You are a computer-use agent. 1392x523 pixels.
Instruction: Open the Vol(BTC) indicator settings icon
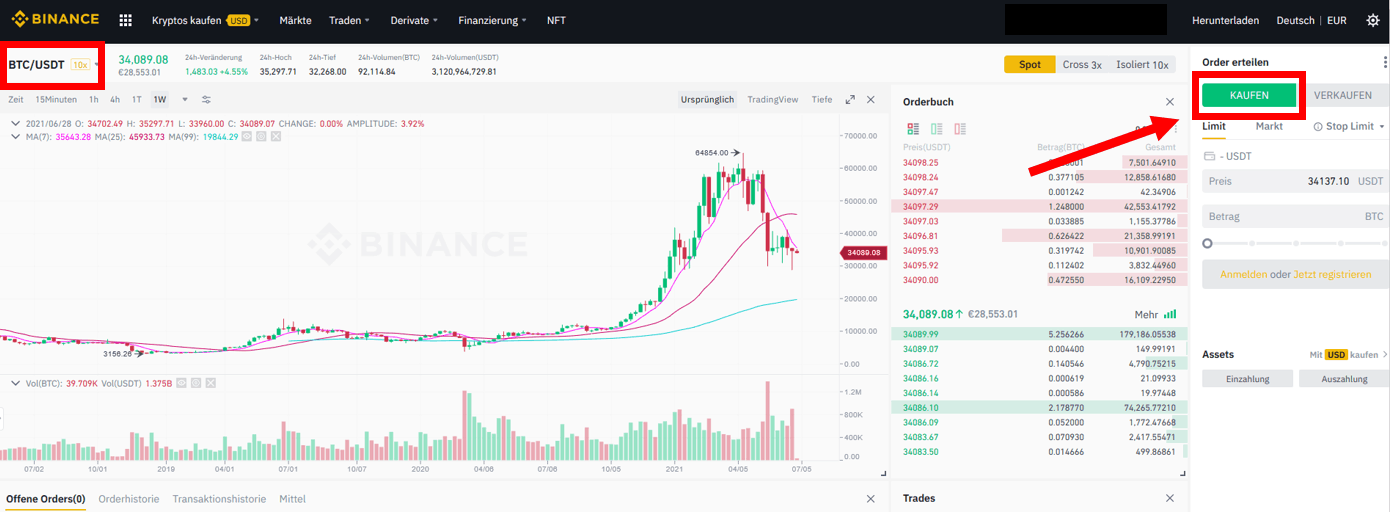[195, 382]
